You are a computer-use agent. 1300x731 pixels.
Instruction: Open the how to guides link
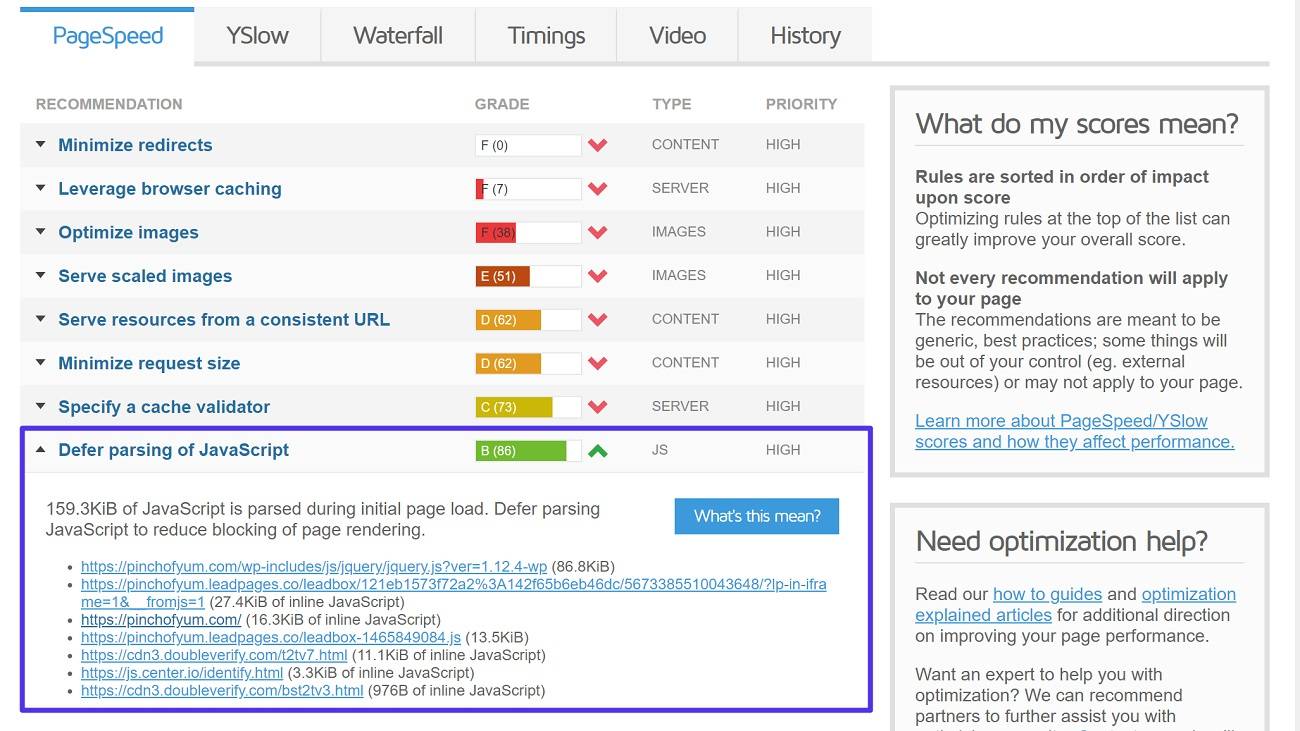click(1047, 593)
